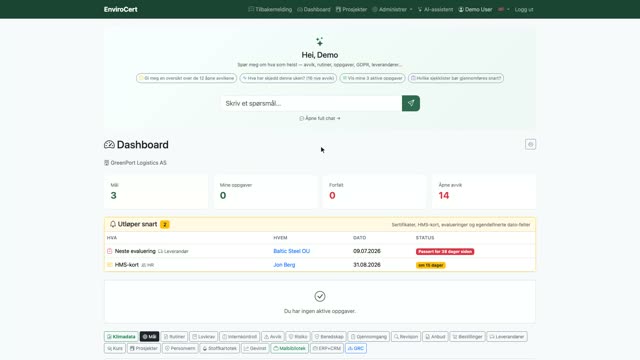This screenshot has height=360, width=640.
Task: Click the date 31.08.2026
Action: pyautogui.click(x=367, y=265)
